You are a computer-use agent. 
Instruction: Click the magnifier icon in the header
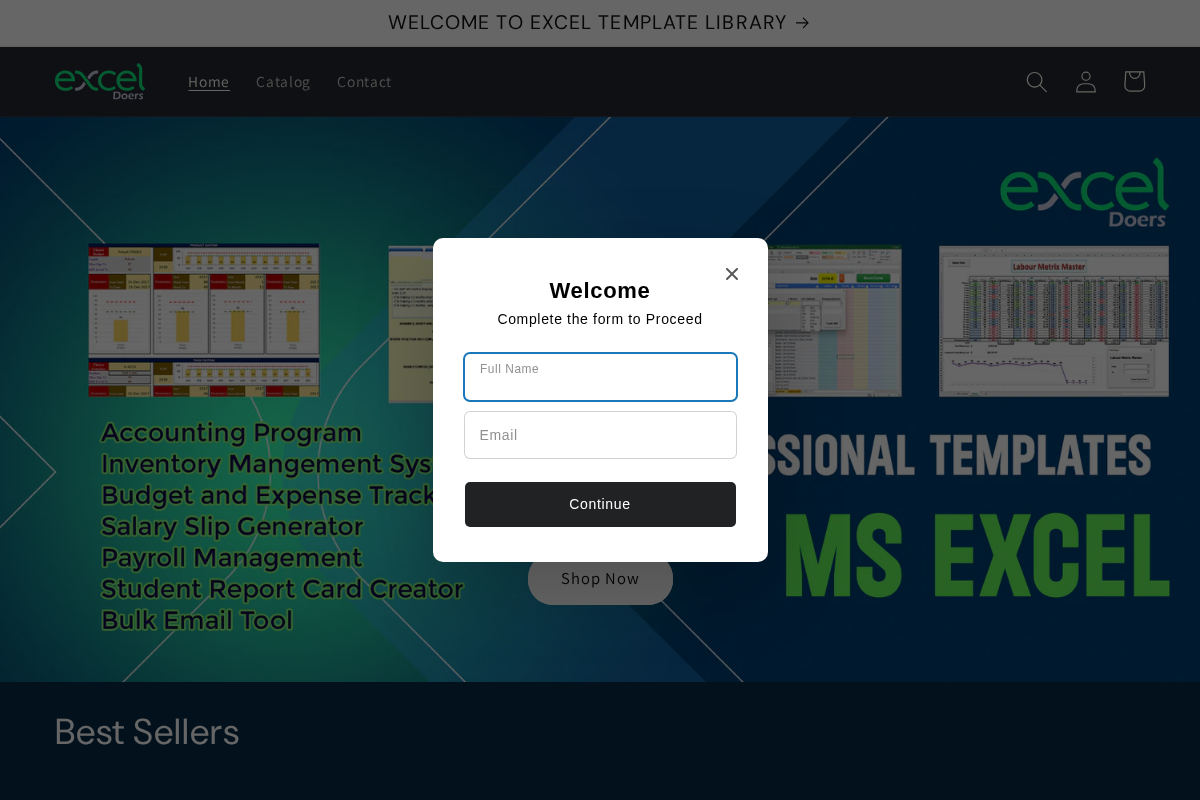point(1036,81)
